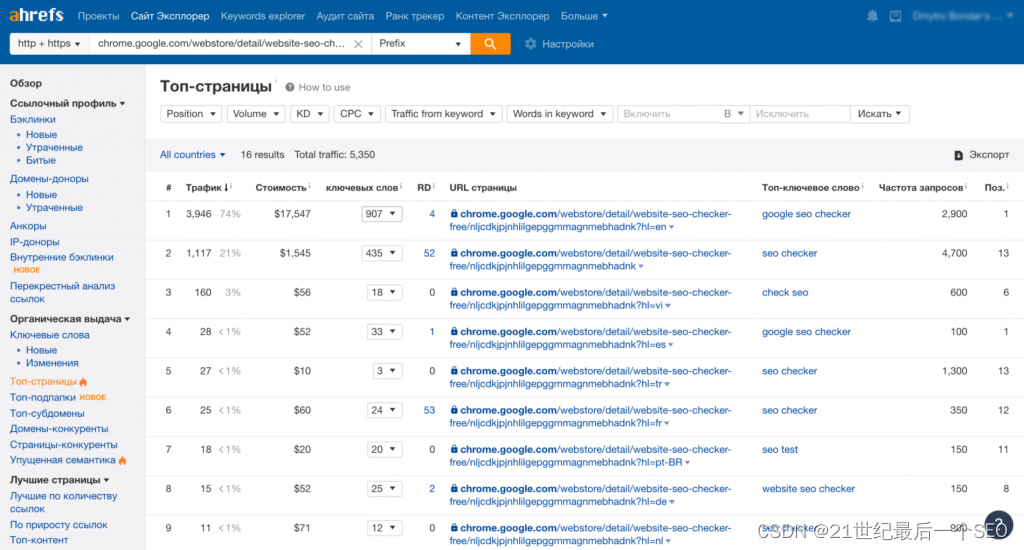The image size is (1024, 550).
Task: Clear the URL input with X
Action: click(359, 44)
